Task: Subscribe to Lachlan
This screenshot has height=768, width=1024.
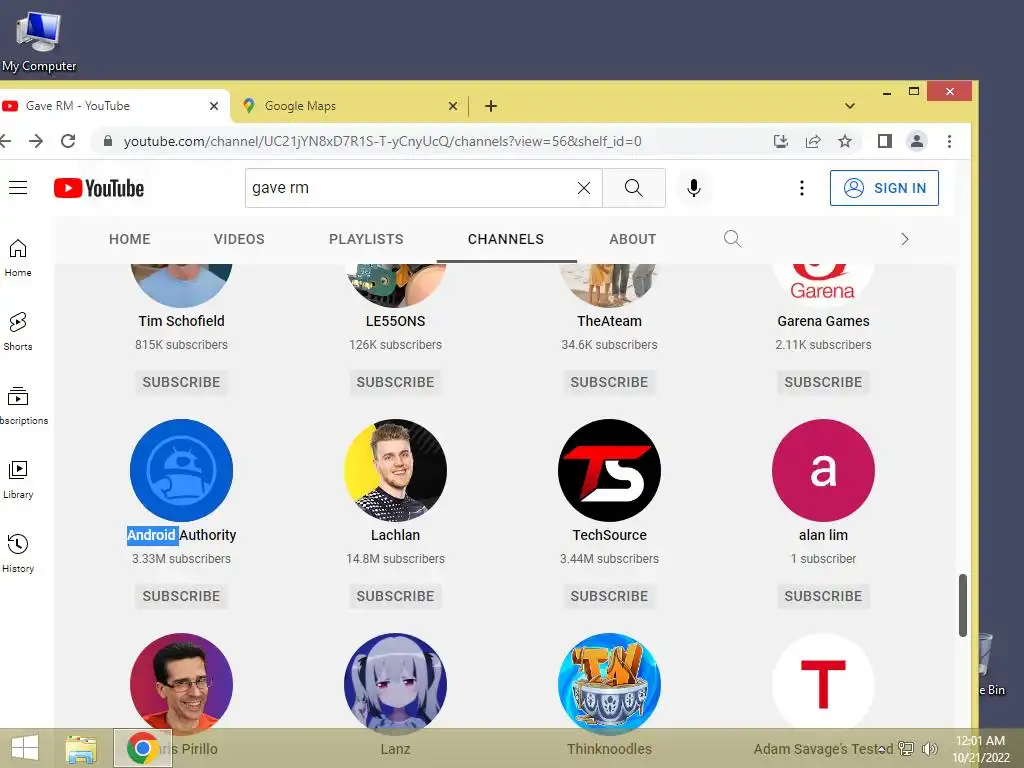Action: point(395,596)
